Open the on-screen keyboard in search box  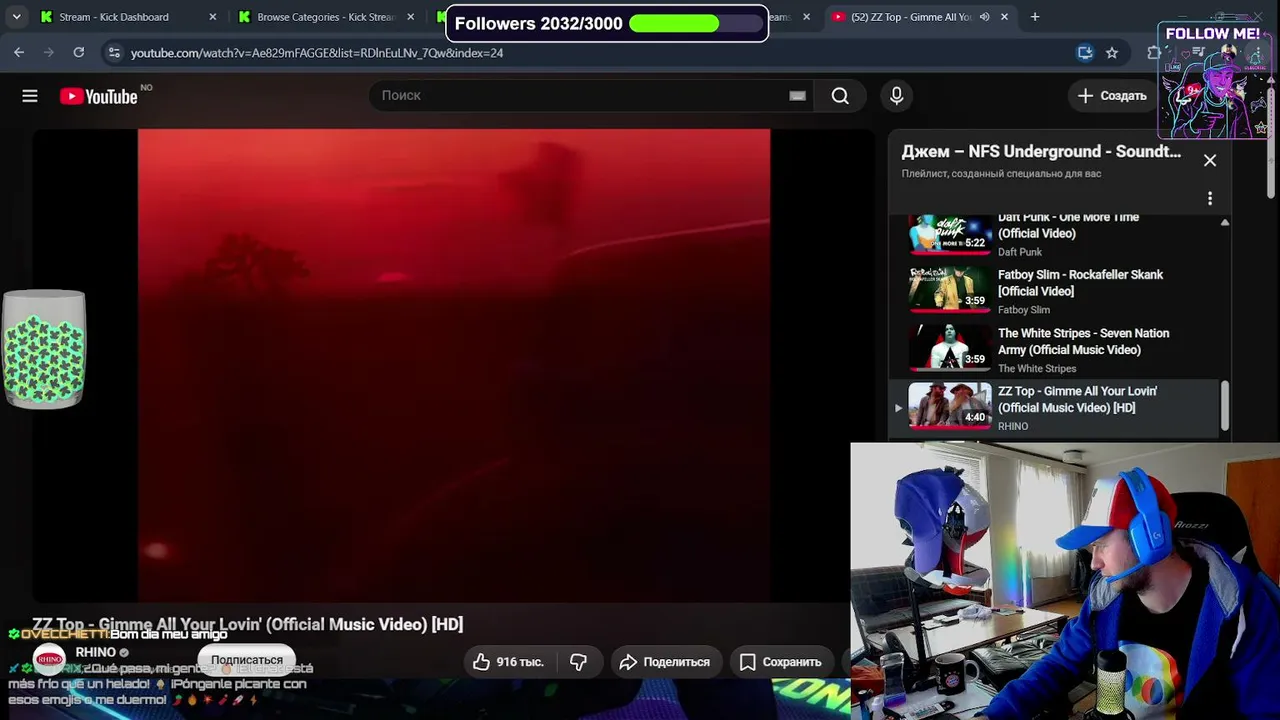(x=797, y=95)
